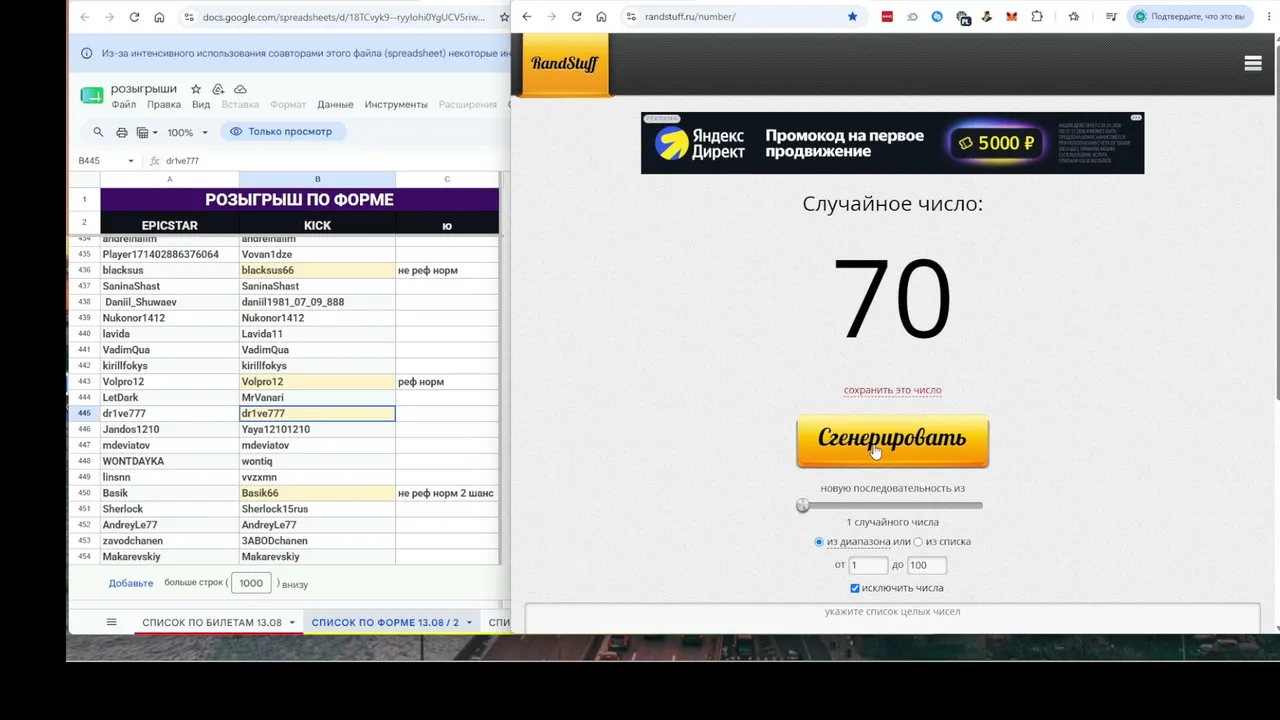Select row 450 header

[x=84, y=493]
